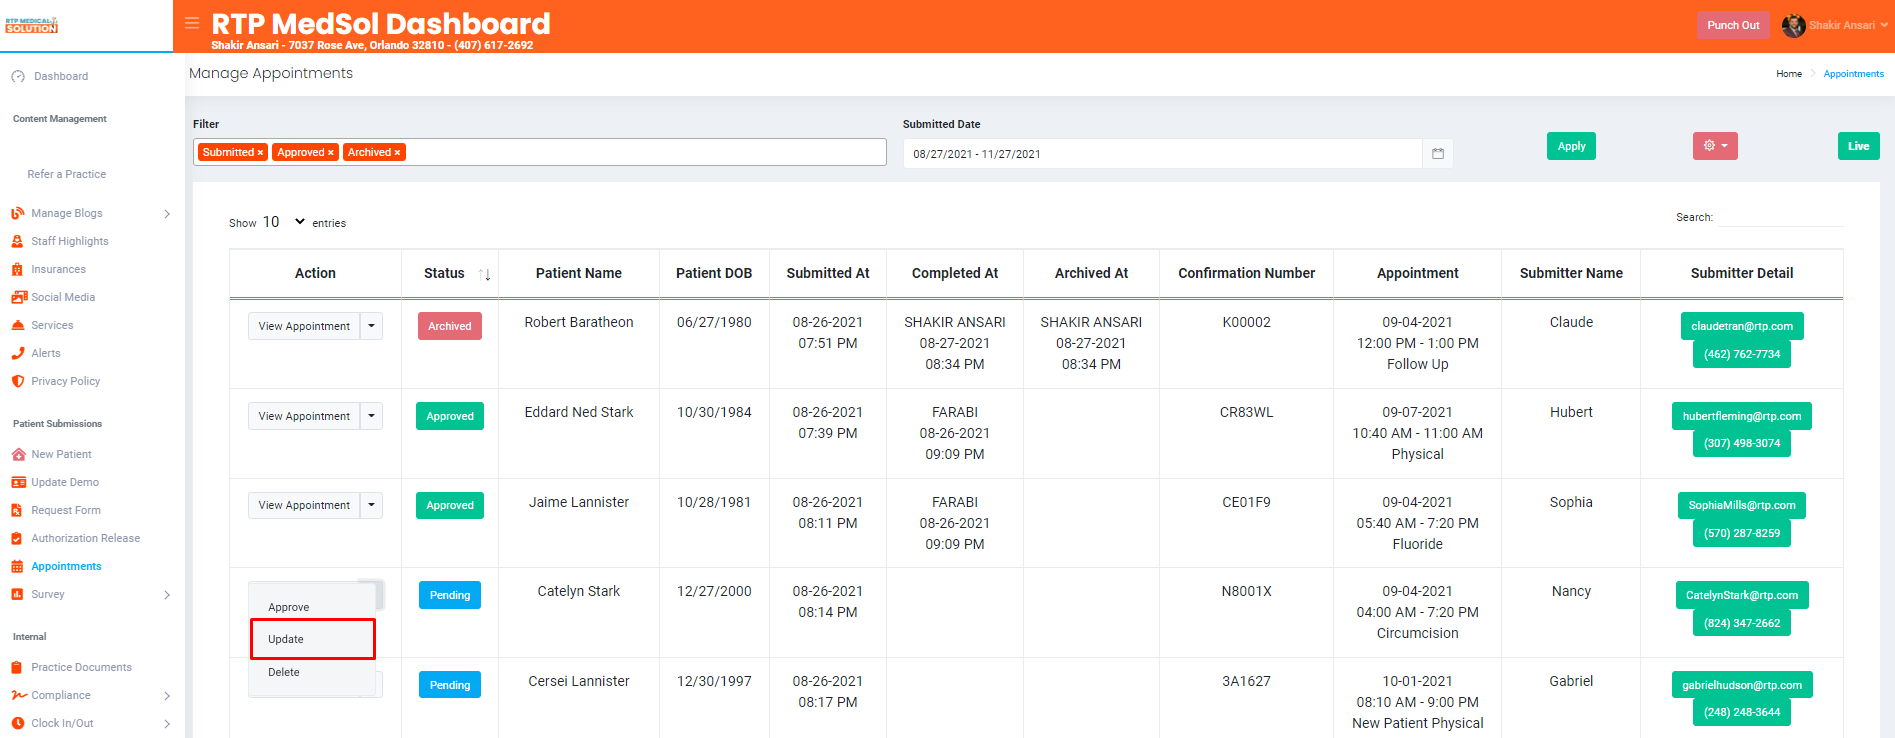Click the Archived status badge
The image size is (1895, 738).
pyautogui.click(x=450, y=326)
